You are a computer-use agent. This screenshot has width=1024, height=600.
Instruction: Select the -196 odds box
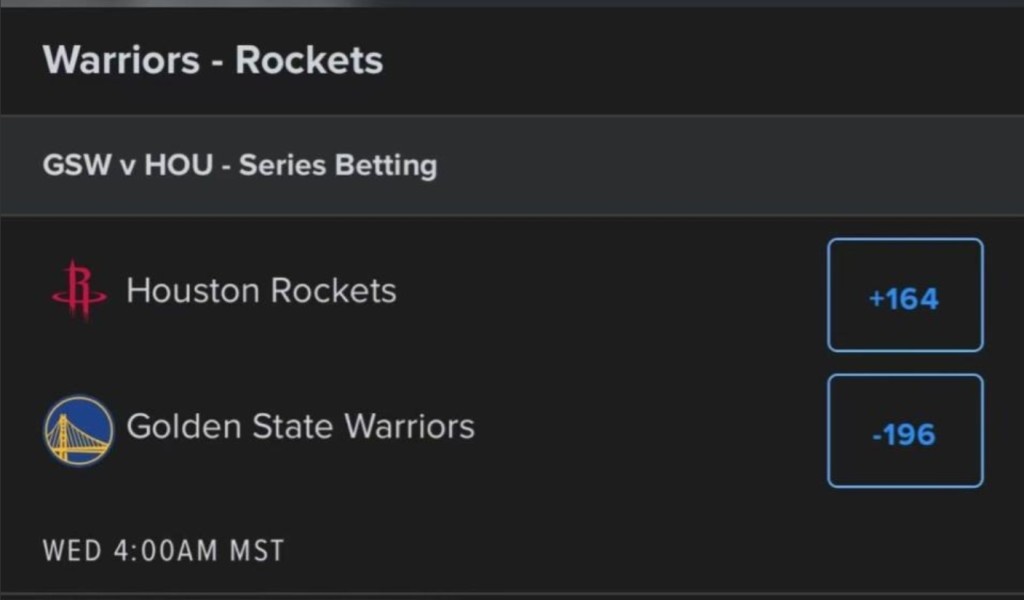(x=905, y=432)
